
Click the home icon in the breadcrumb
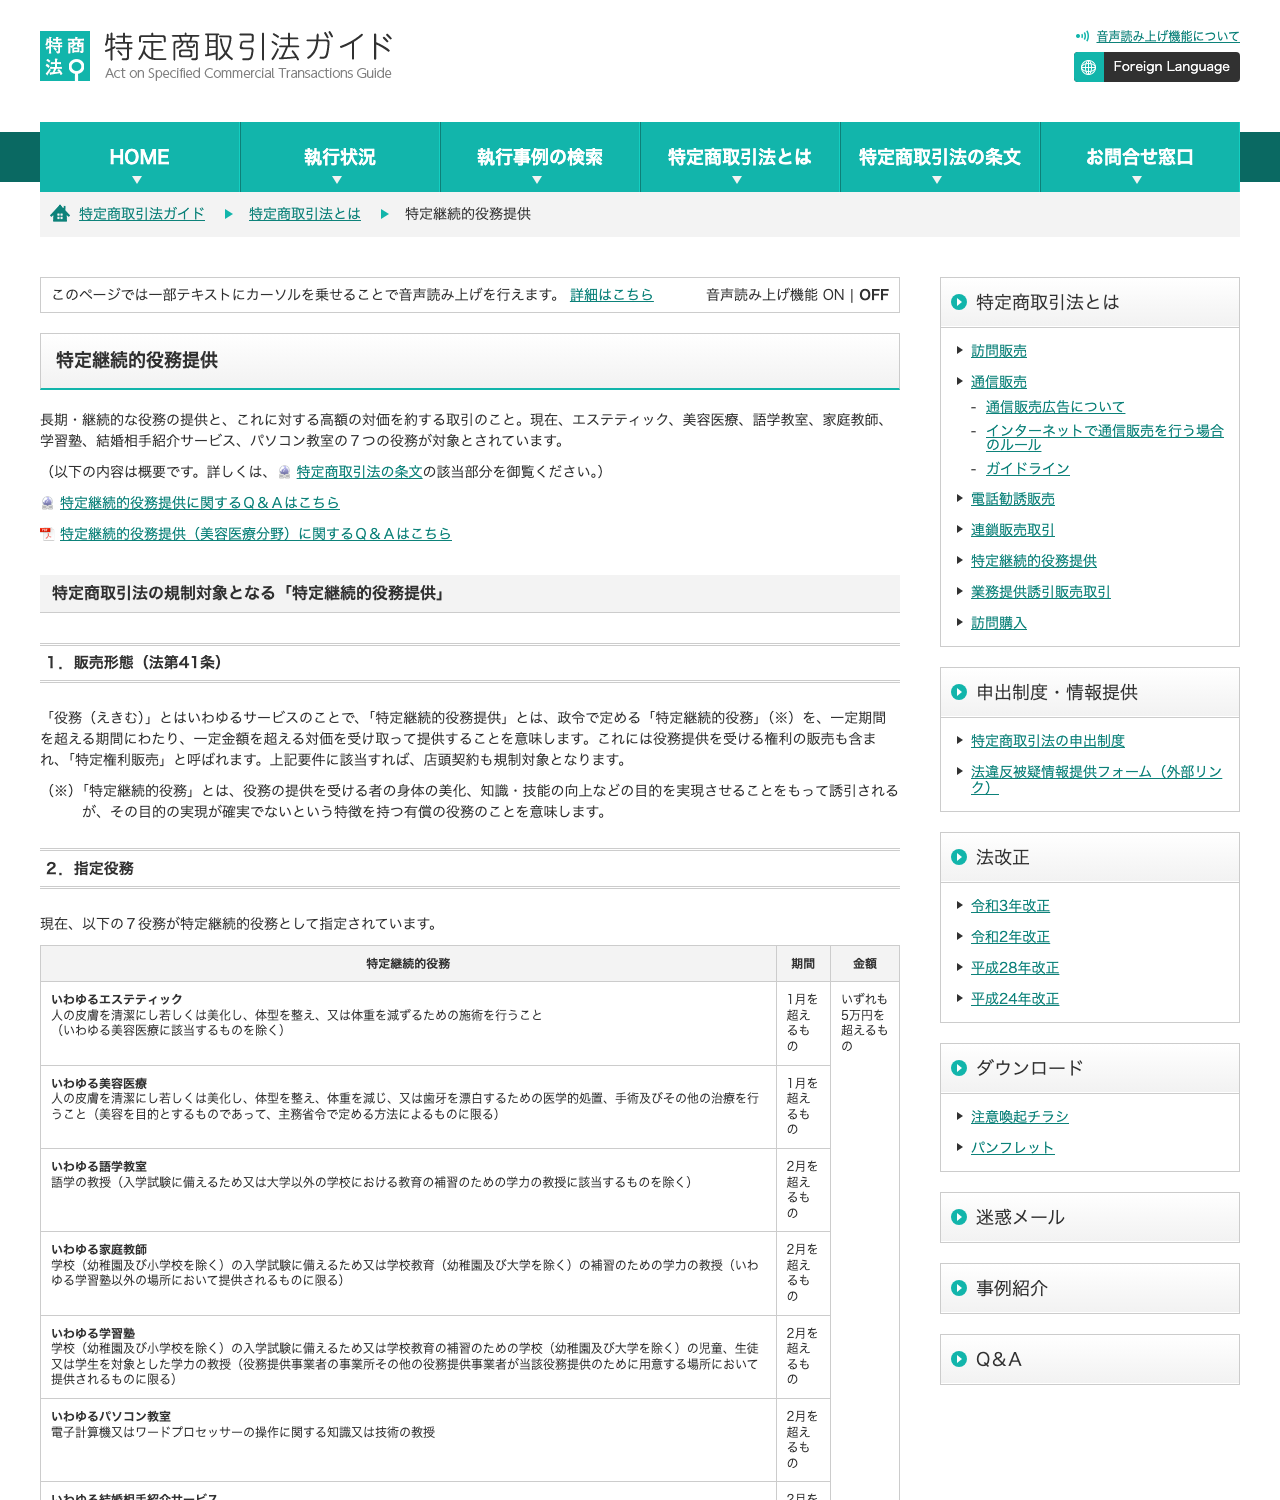pos(60,214)
